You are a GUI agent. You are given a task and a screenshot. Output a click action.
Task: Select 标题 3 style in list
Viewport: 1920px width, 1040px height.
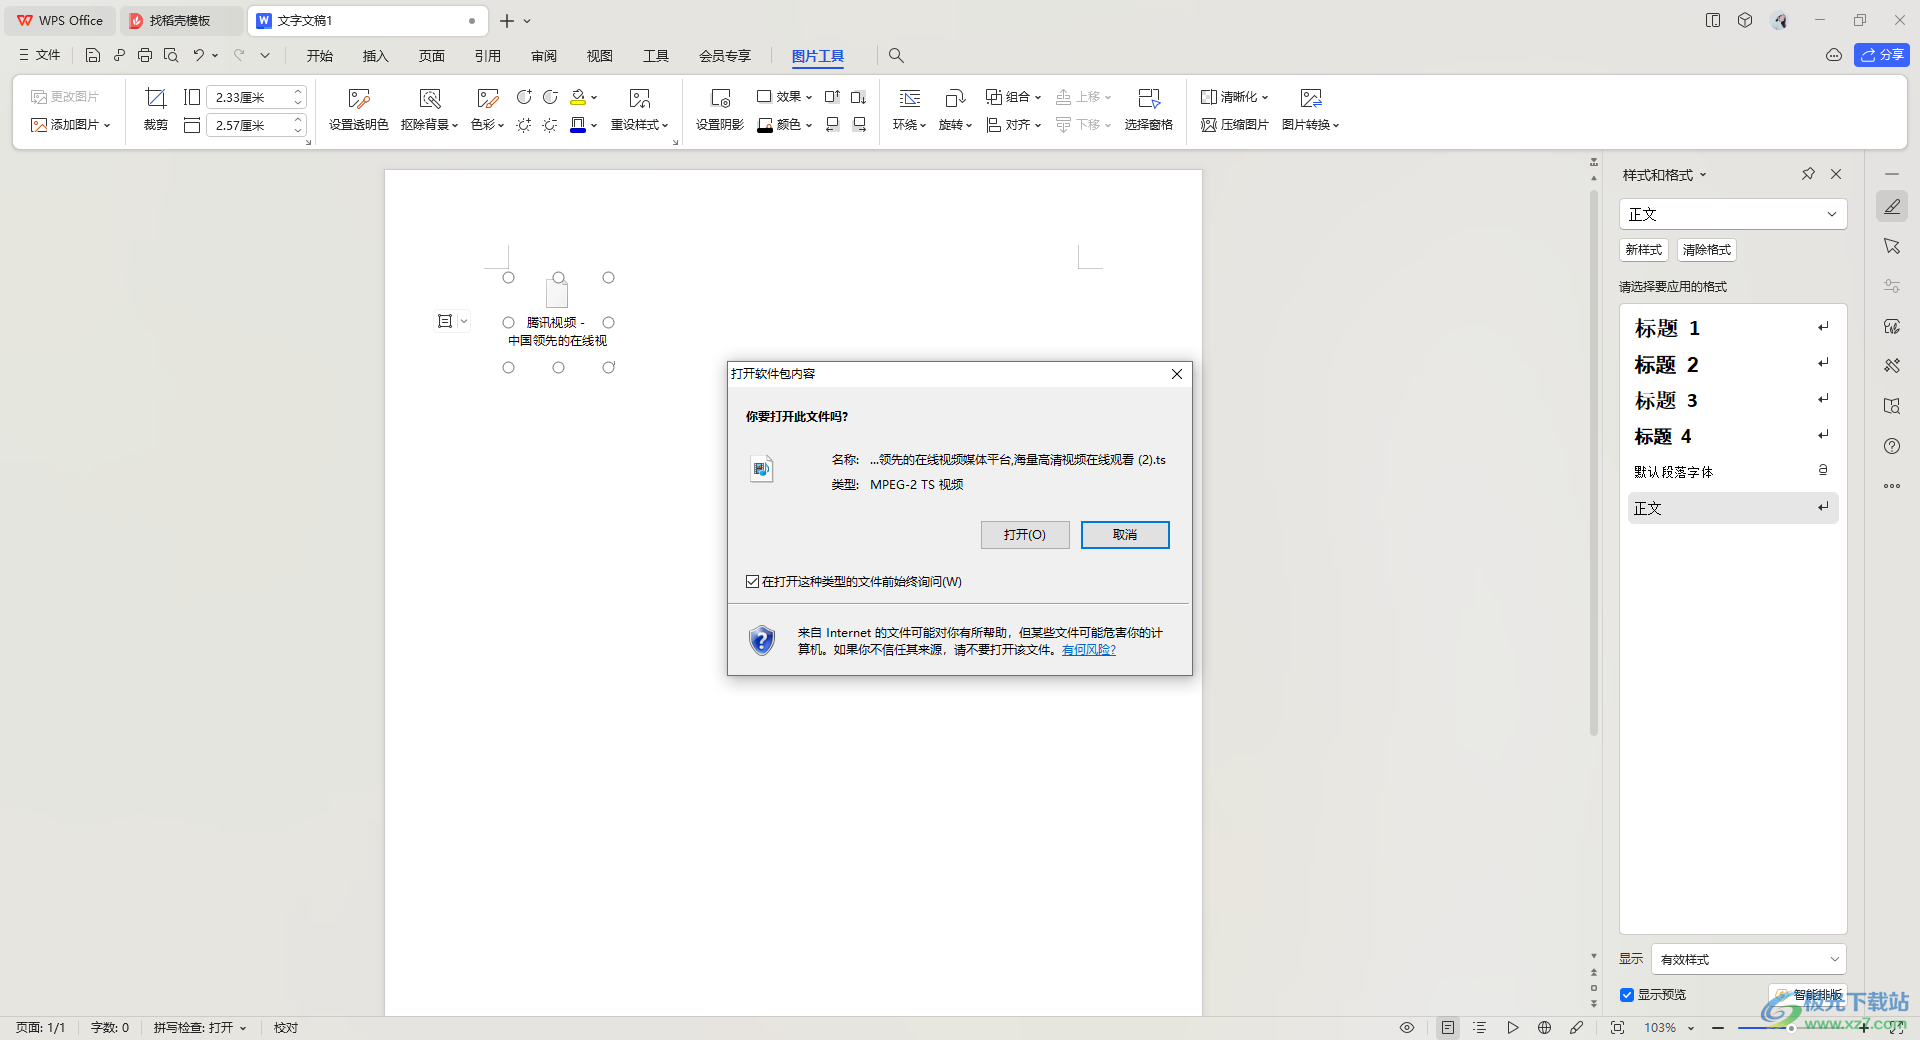[1732, 400]
